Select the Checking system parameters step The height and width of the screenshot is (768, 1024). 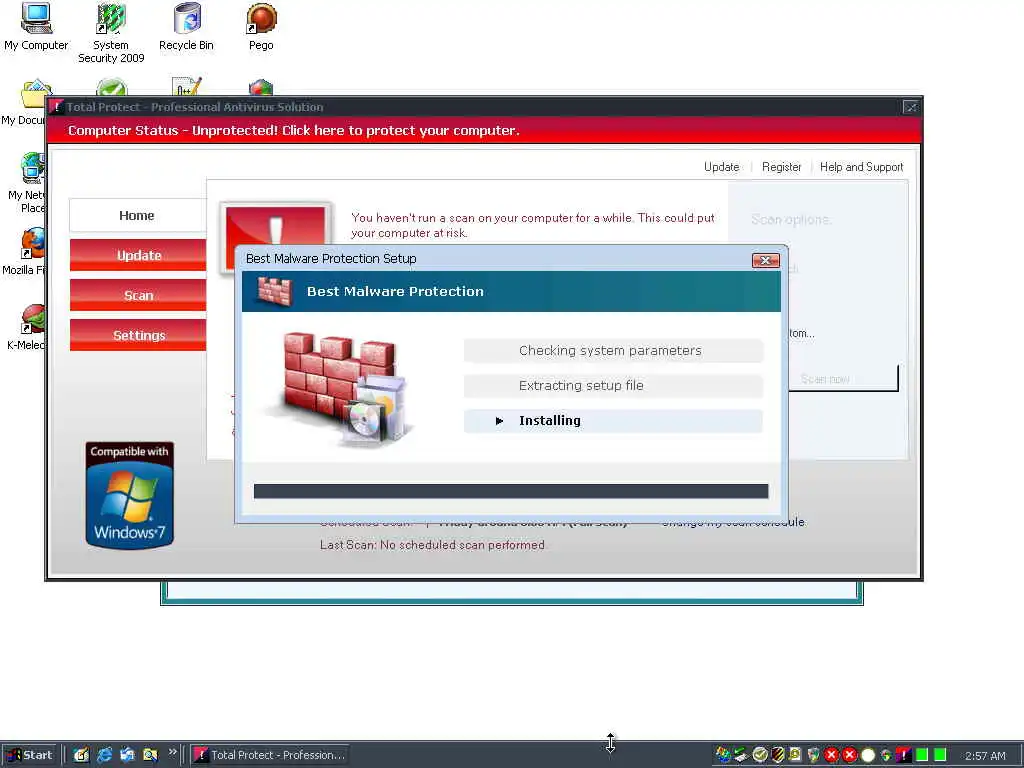click(613, 351)
